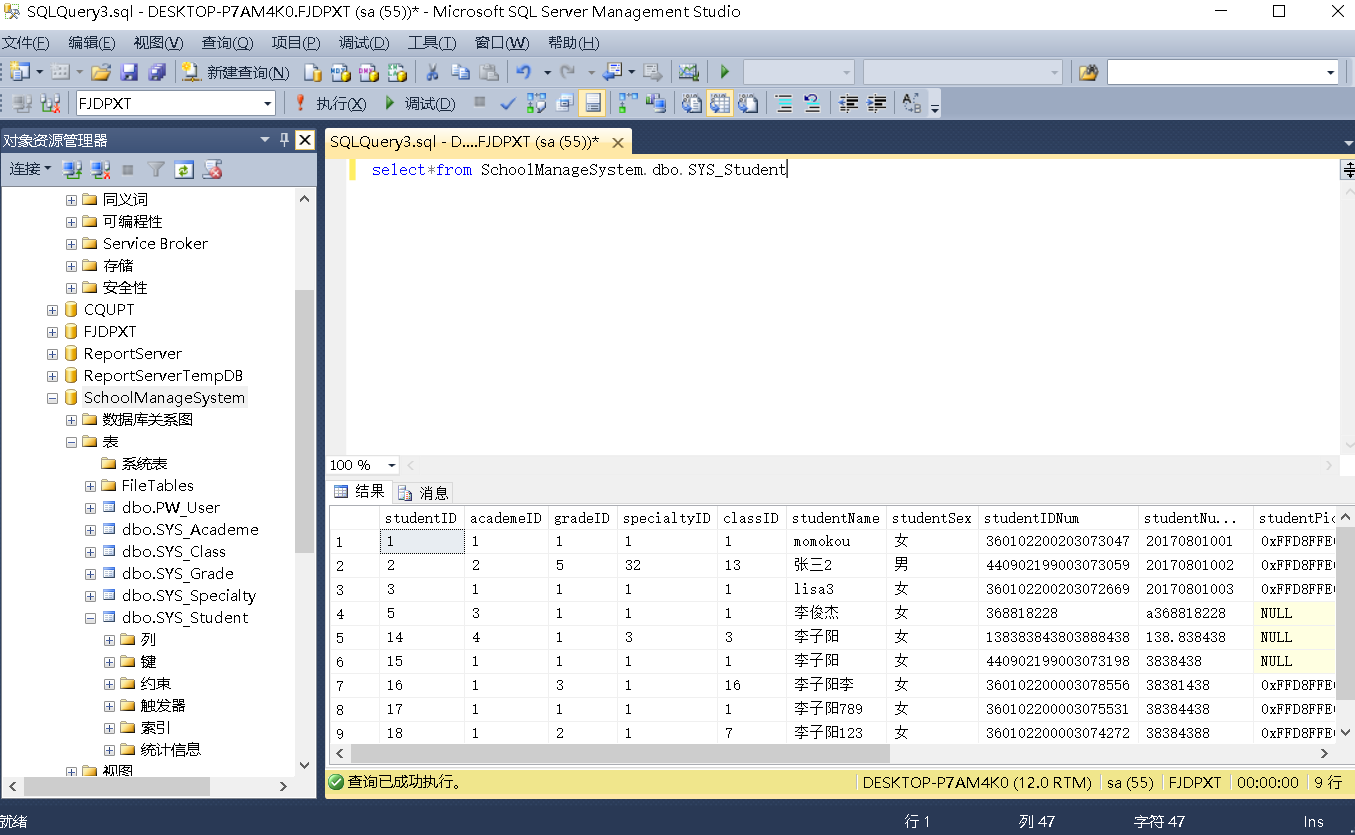Toggle Results to Text output mode
The height and width of the screenshot is (835, 1355).
coord(691,103)
